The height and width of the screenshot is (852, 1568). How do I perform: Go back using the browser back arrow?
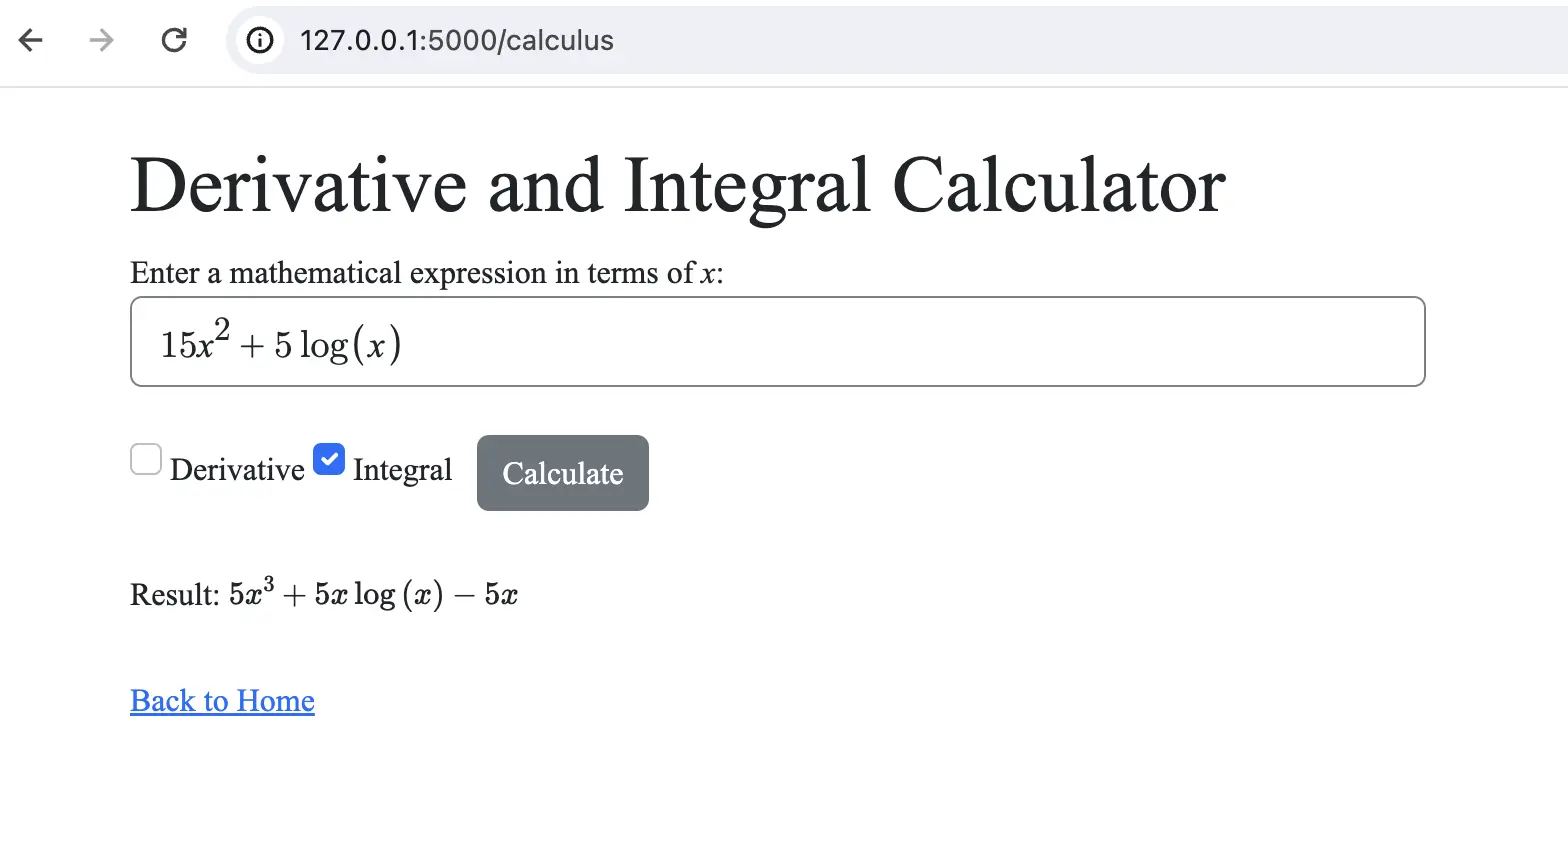point(31,40)
